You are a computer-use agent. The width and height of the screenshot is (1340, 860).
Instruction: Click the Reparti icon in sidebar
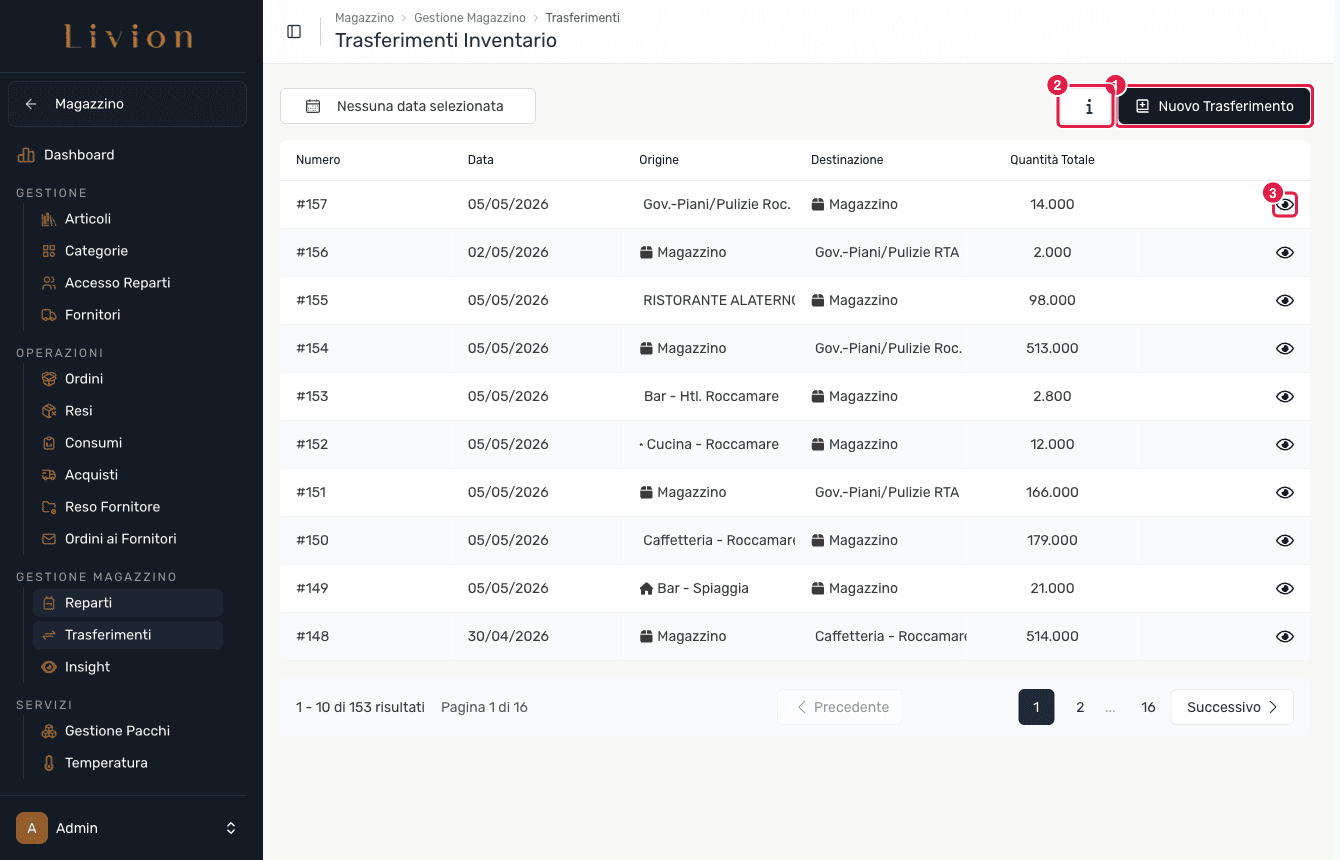point(49,603)
